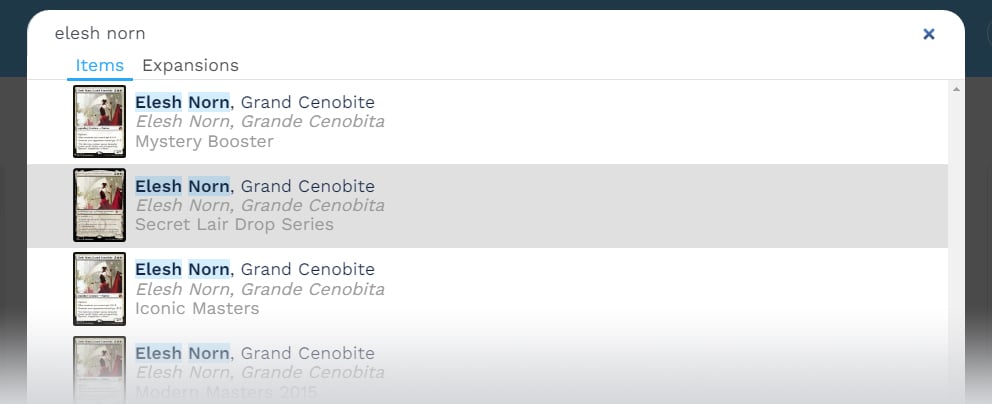Close the search overlay with the X
The width and height of the screenshot is (992, 404).
pyautogui.click(x=928, y=34)
